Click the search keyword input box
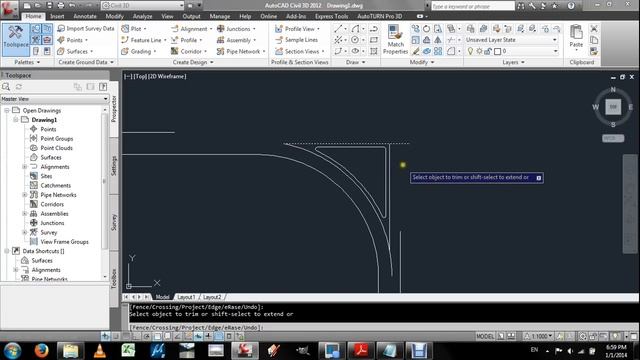Image resolution: width=640 pixels, height=360 pixels. point(473,6)
